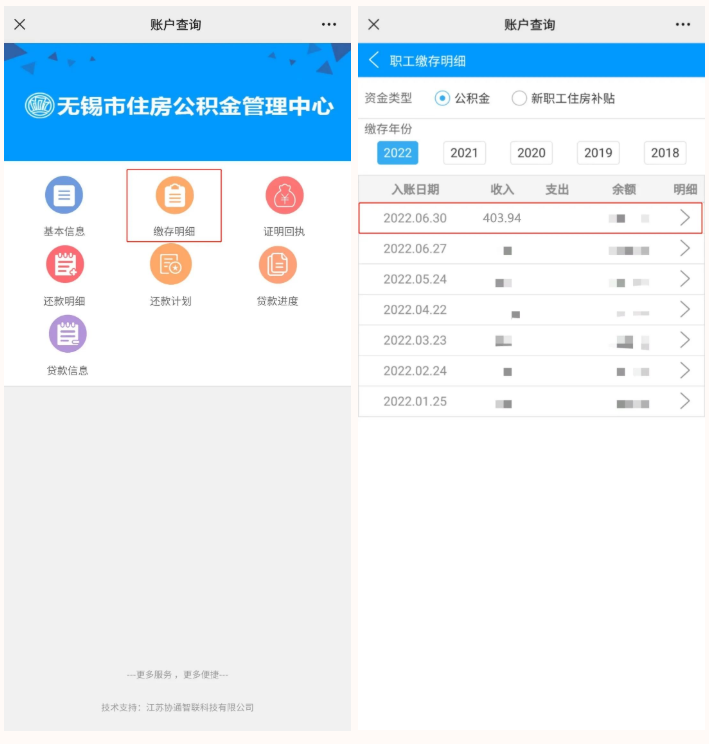This screenshot has width=709, height=744.
Task: Open the 基本信息 basic info icon
Action: 64,195
